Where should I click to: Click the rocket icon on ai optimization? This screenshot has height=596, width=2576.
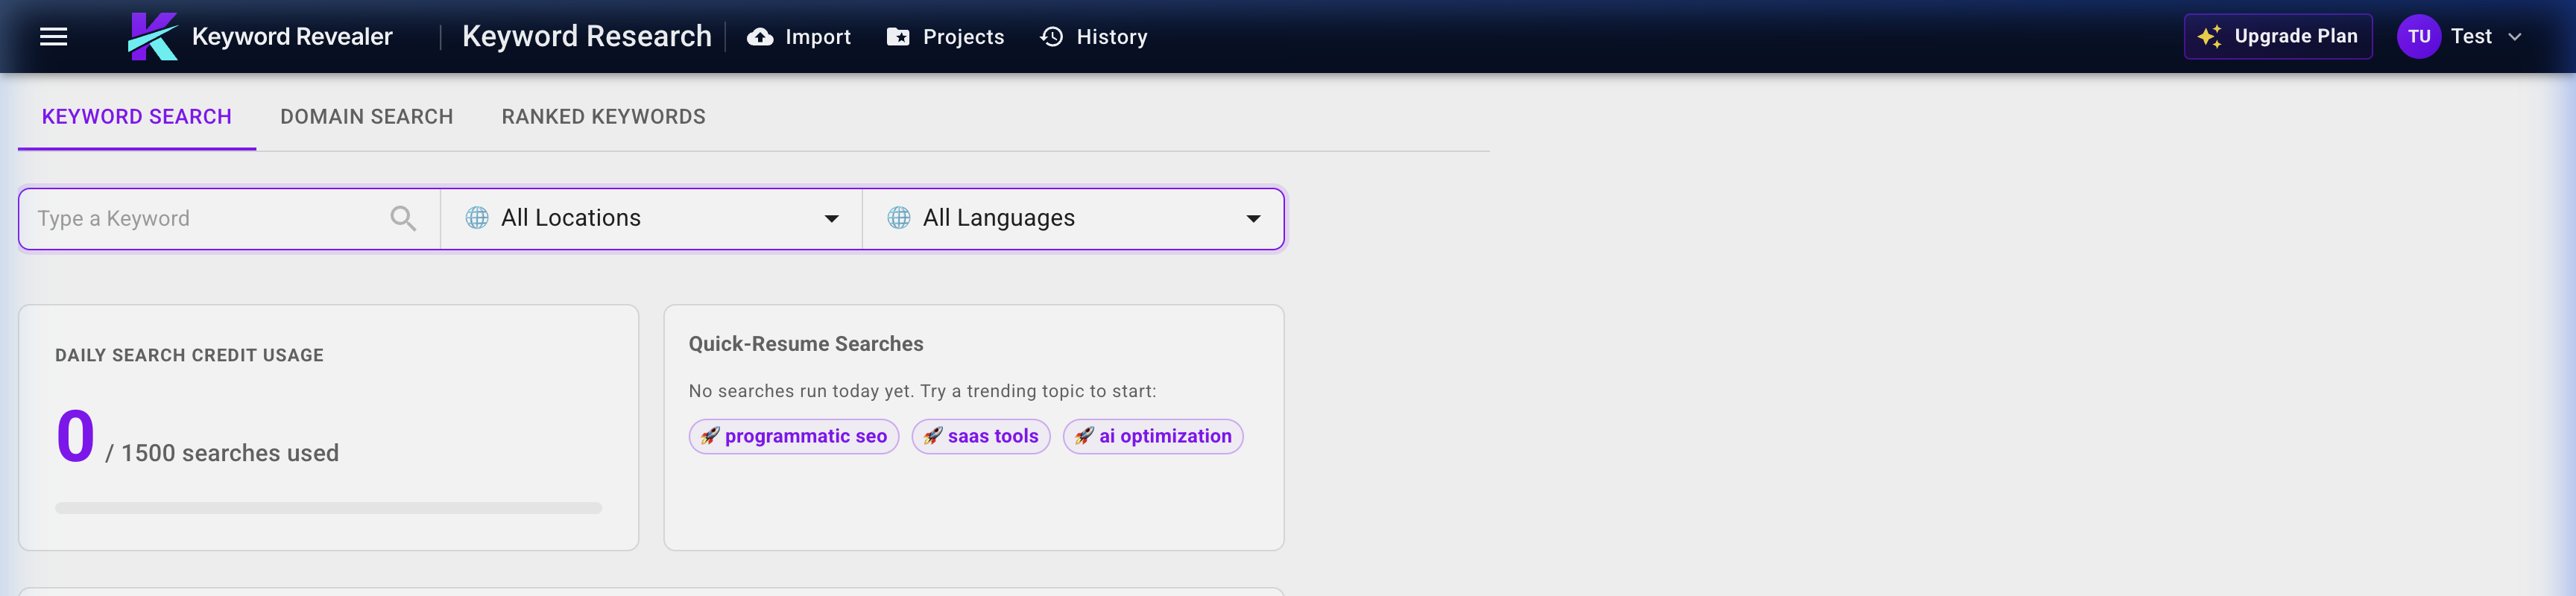point(1084,436)
